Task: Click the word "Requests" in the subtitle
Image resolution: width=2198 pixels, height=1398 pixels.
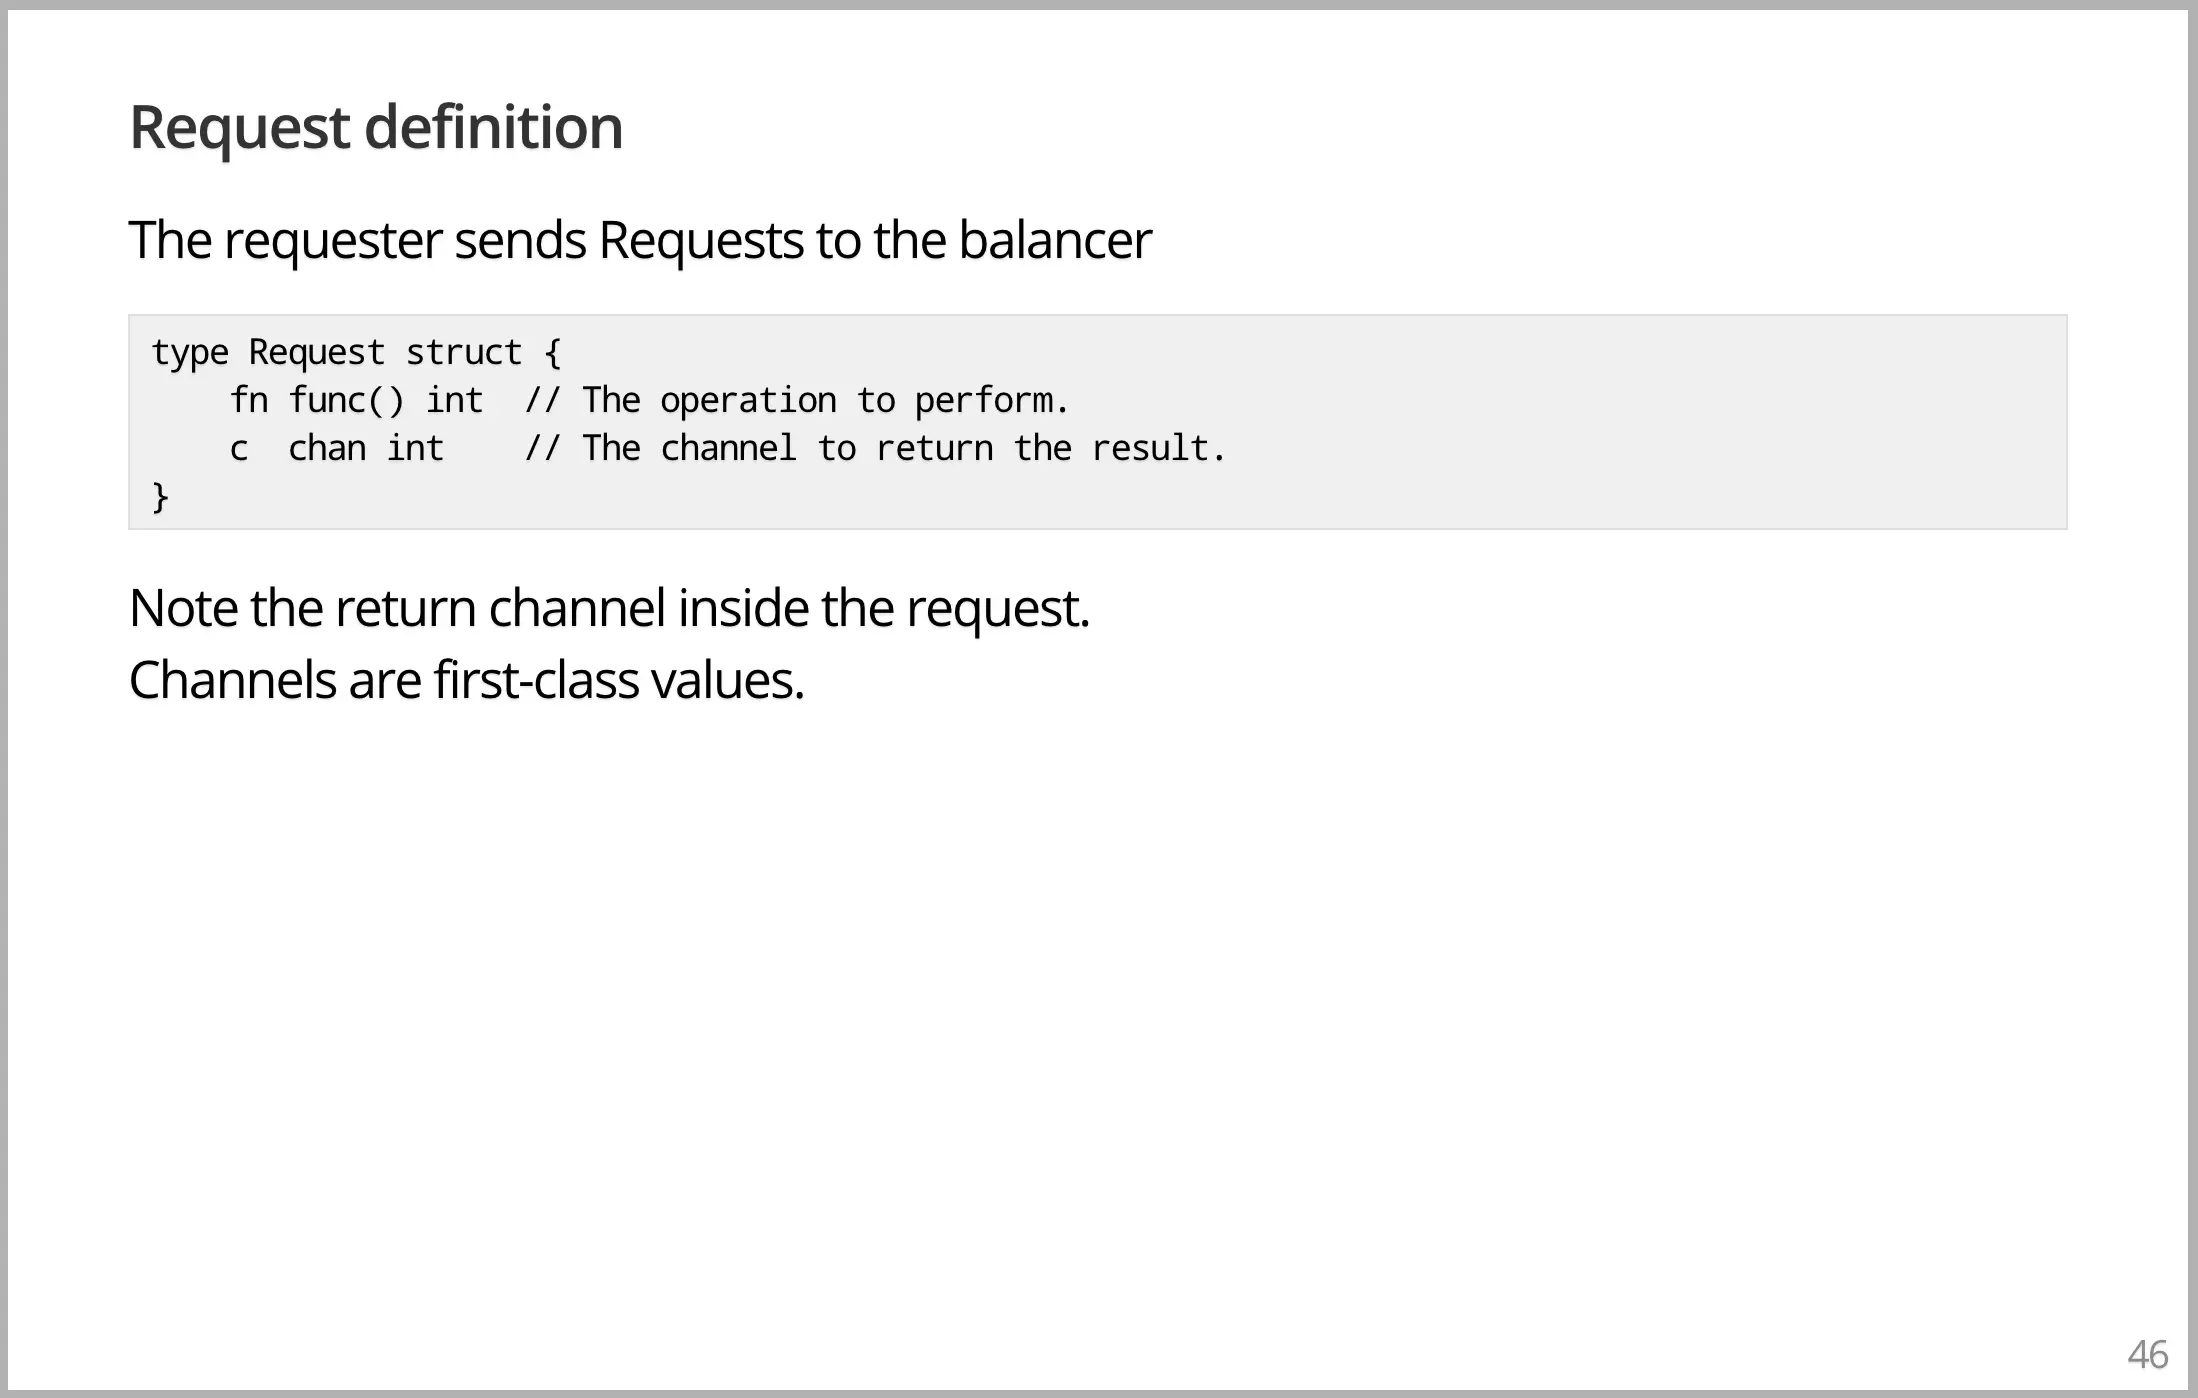Action: click(701, 241)
